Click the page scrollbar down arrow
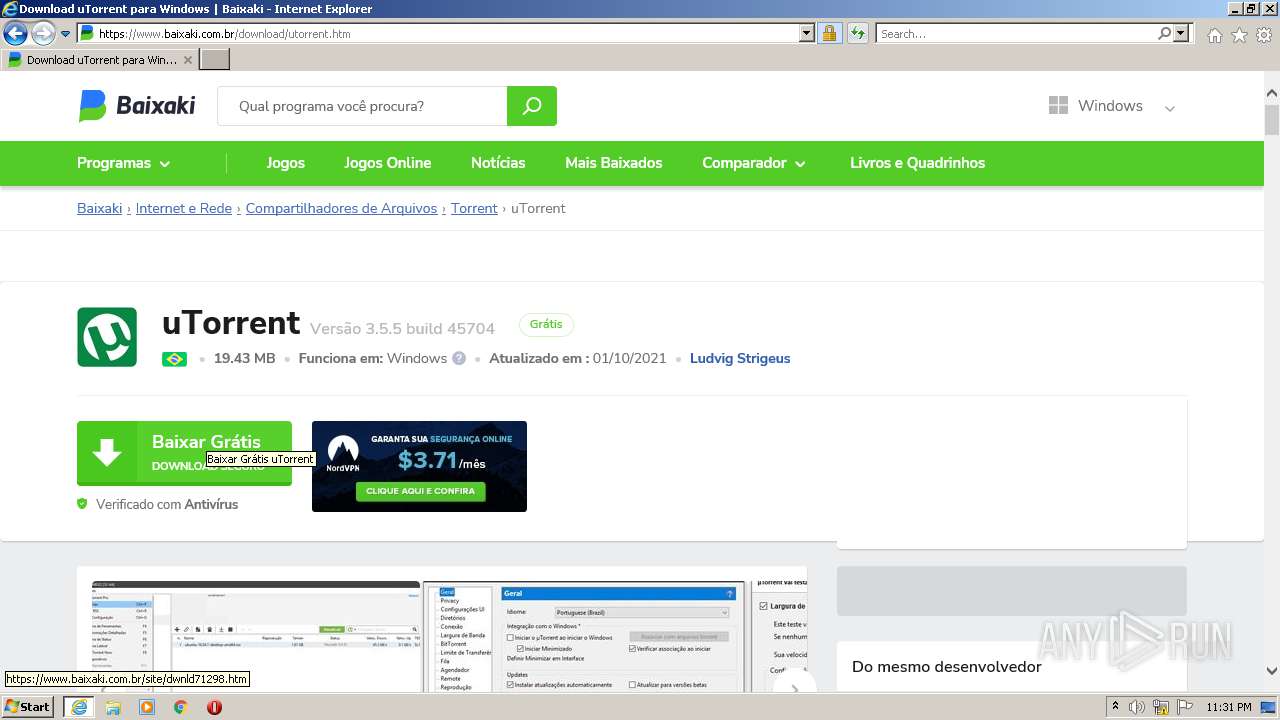The image size is (1280, 720). [1272, 671]
